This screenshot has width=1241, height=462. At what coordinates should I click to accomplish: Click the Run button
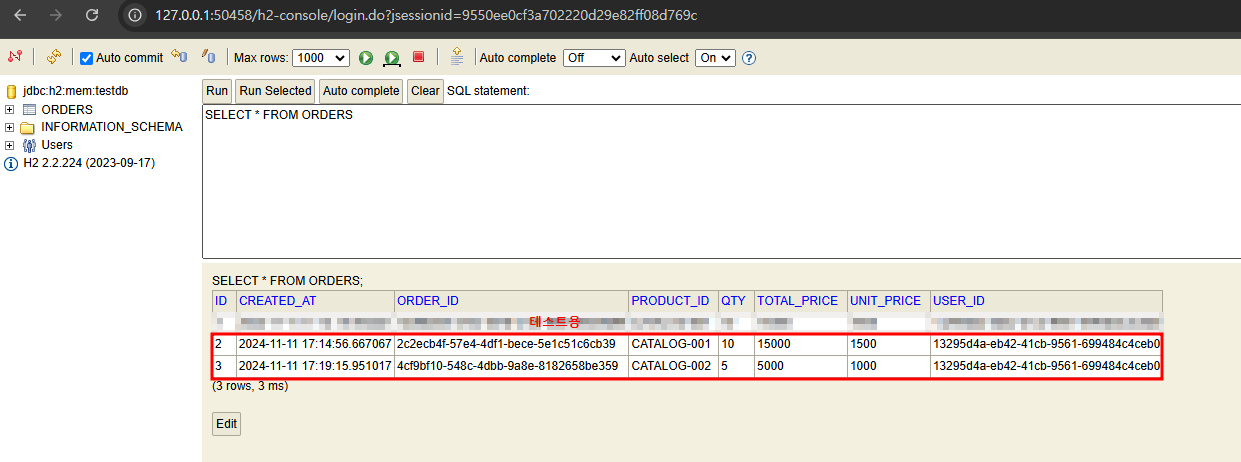tap(217, 91)
